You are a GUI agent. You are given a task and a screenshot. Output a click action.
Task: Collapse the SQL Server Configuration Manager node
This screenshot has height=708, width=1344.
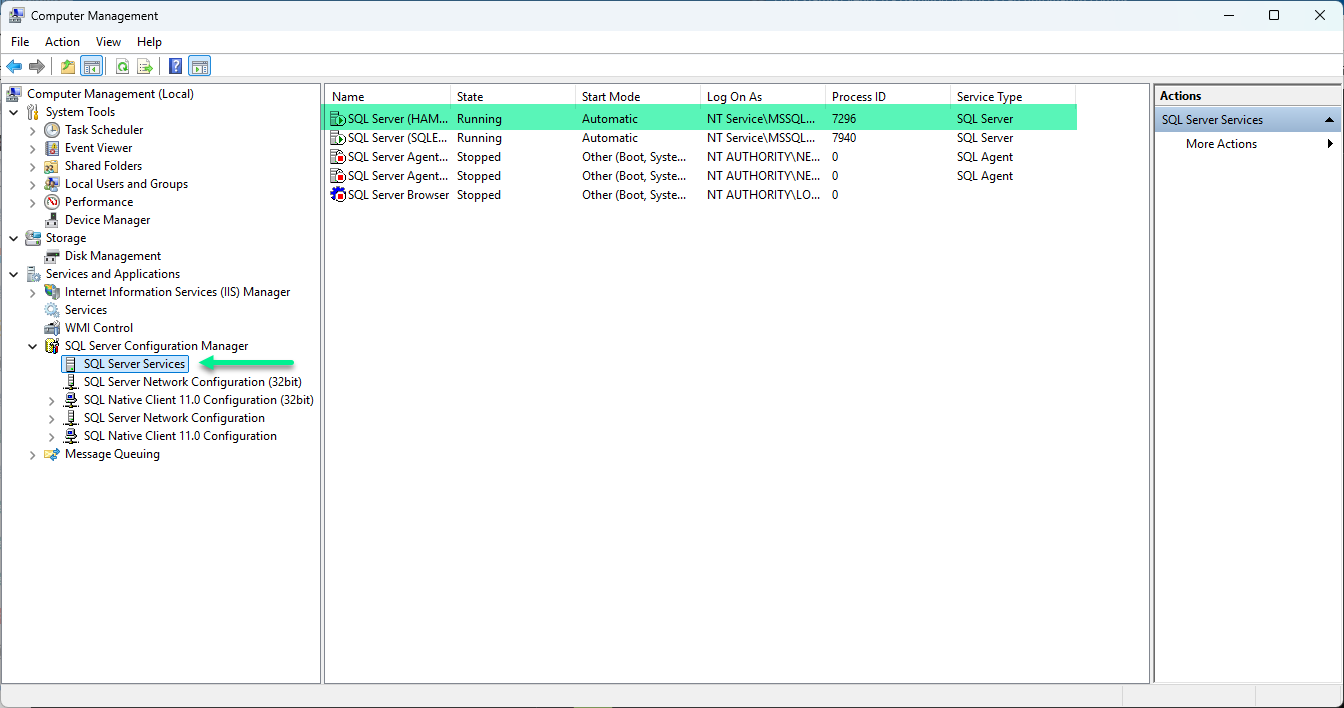click(x=33, y=346)
